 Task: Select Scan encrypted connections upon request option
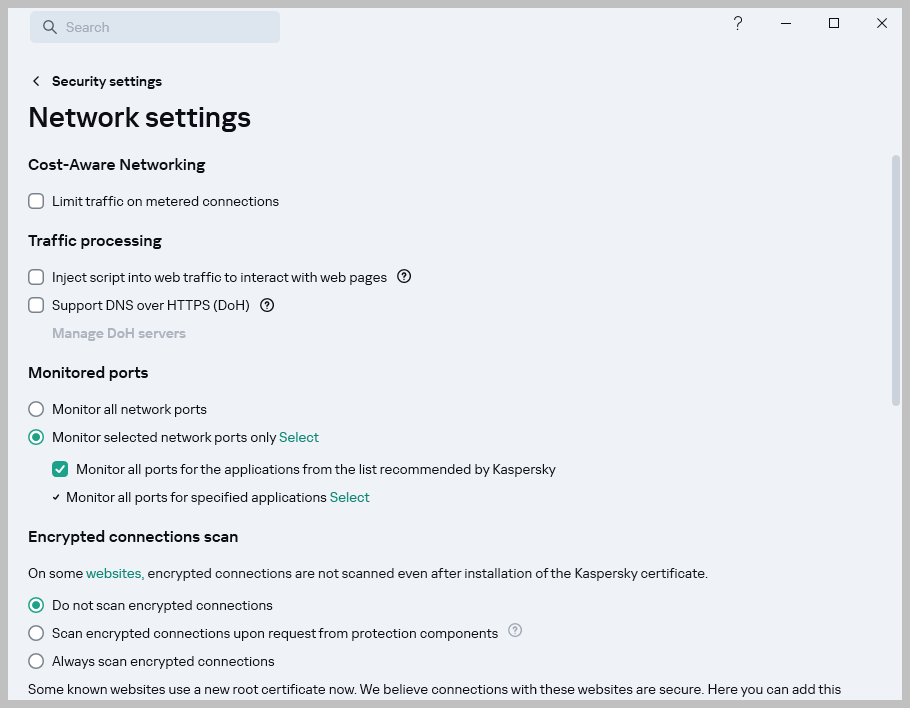pos(36,633)
